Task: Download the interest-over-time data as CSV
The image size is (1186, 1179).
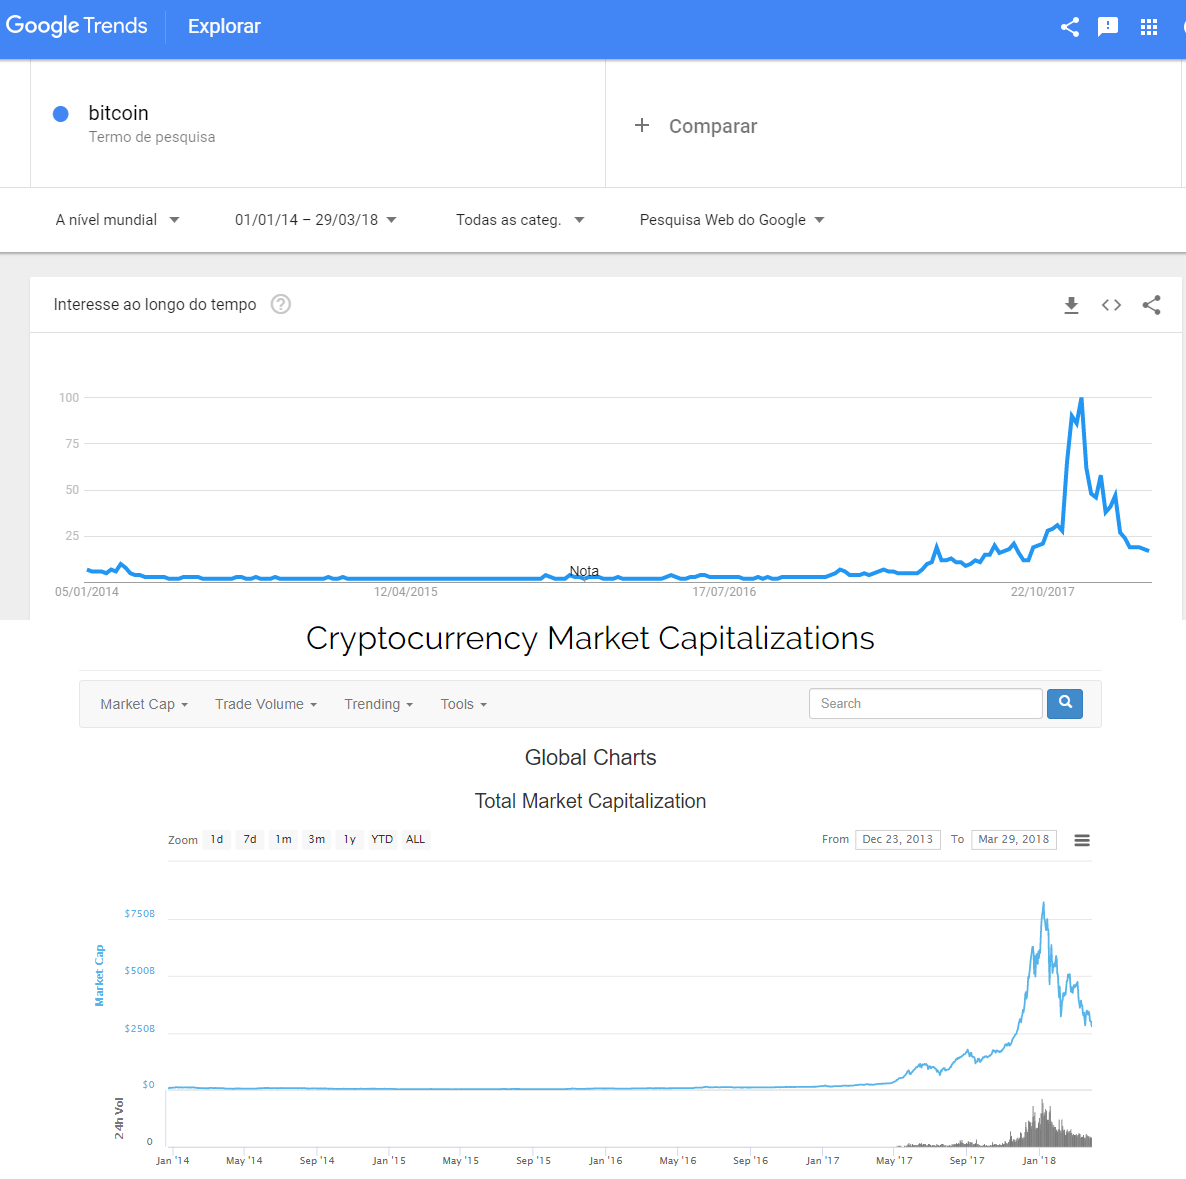Action: (x=1071, y=305)
